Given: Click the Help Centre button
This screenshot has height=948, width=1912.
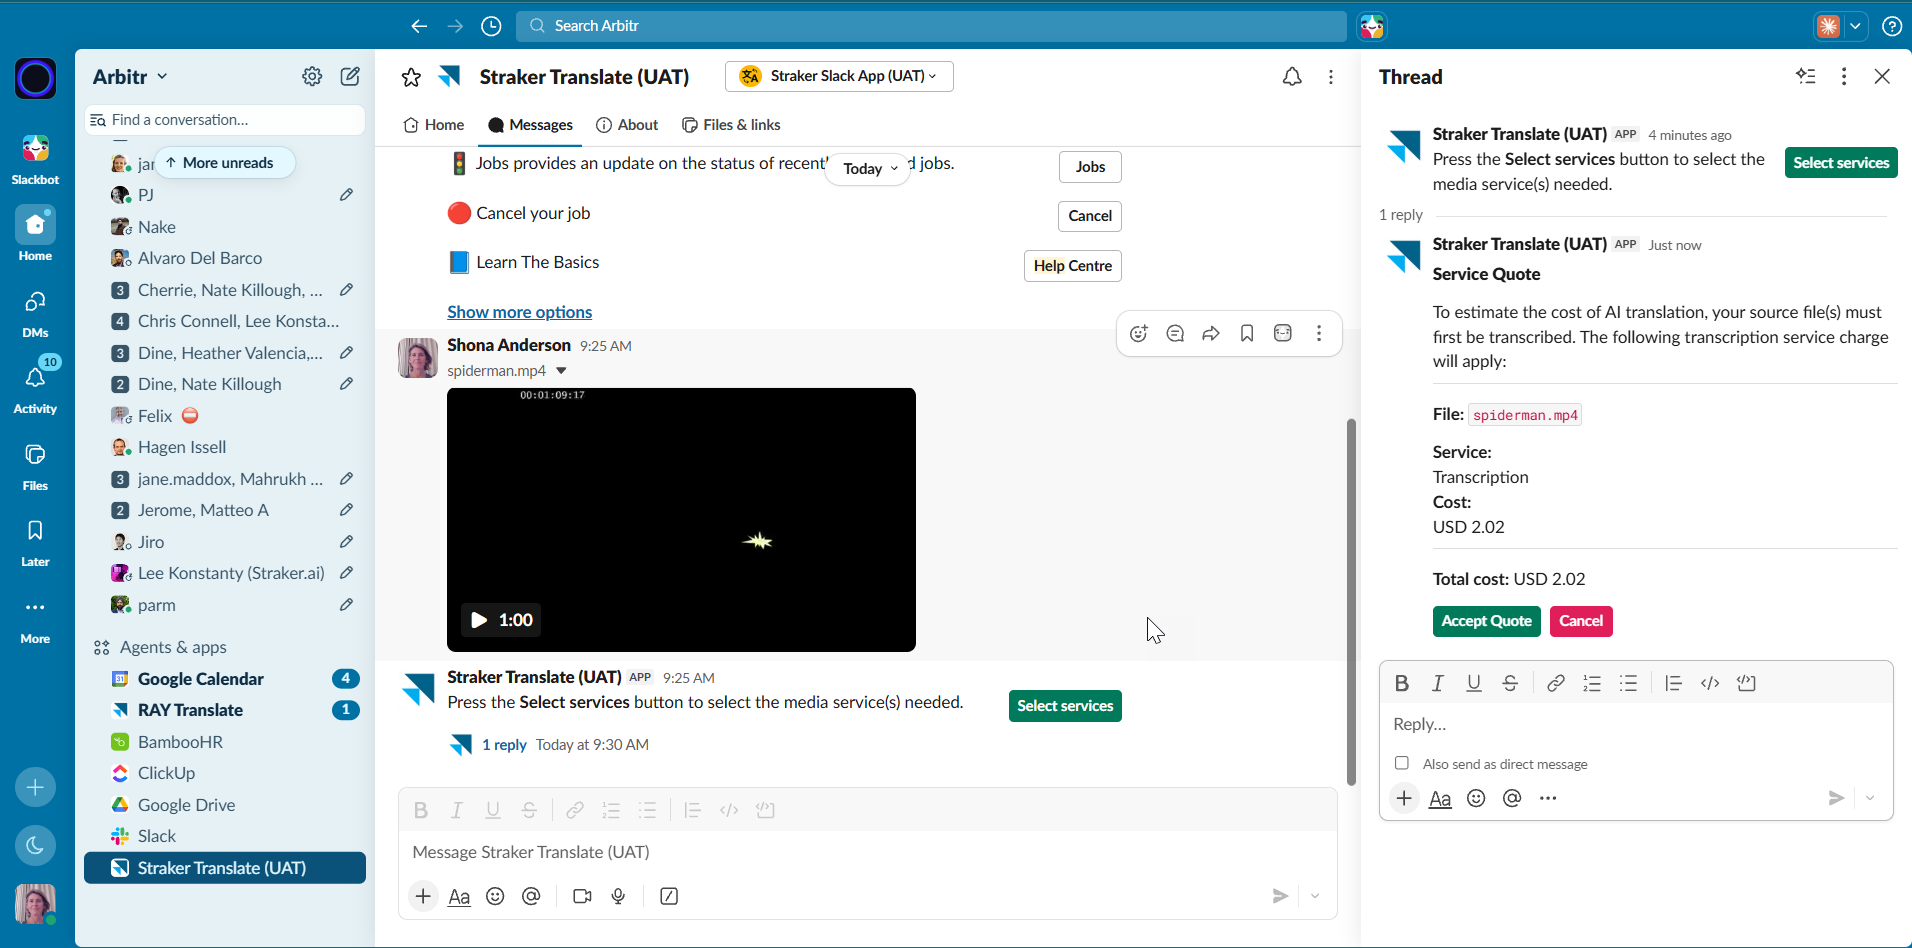Looking at the screenshot, I should (1072, 266).
